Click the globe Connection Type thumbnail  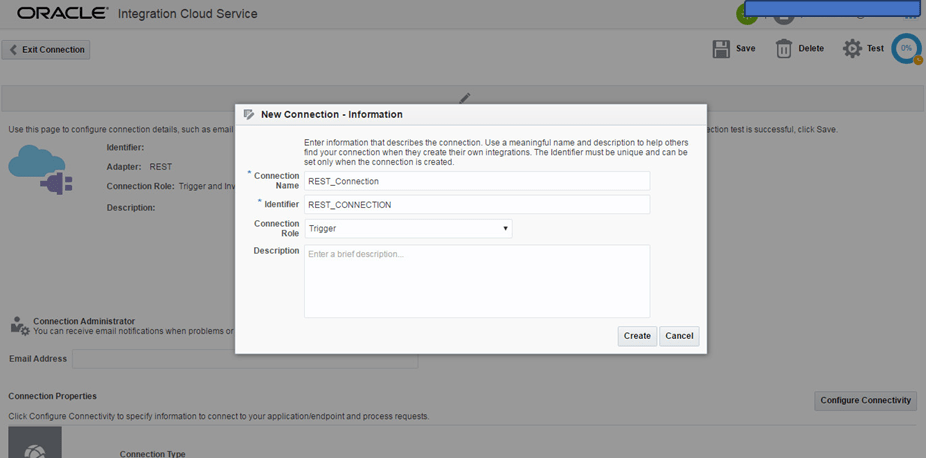tap(35, 443)
